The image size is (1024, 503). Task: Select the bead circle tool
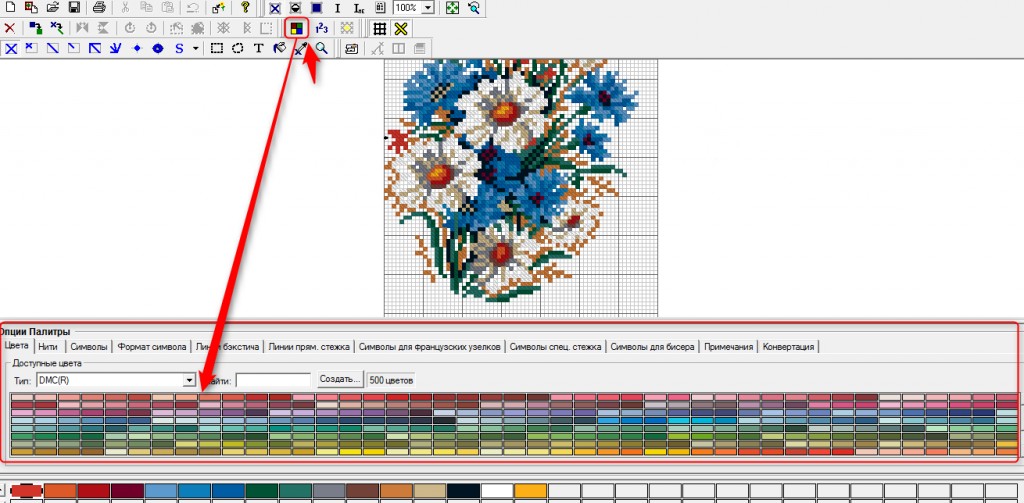[x=158, y=48]
